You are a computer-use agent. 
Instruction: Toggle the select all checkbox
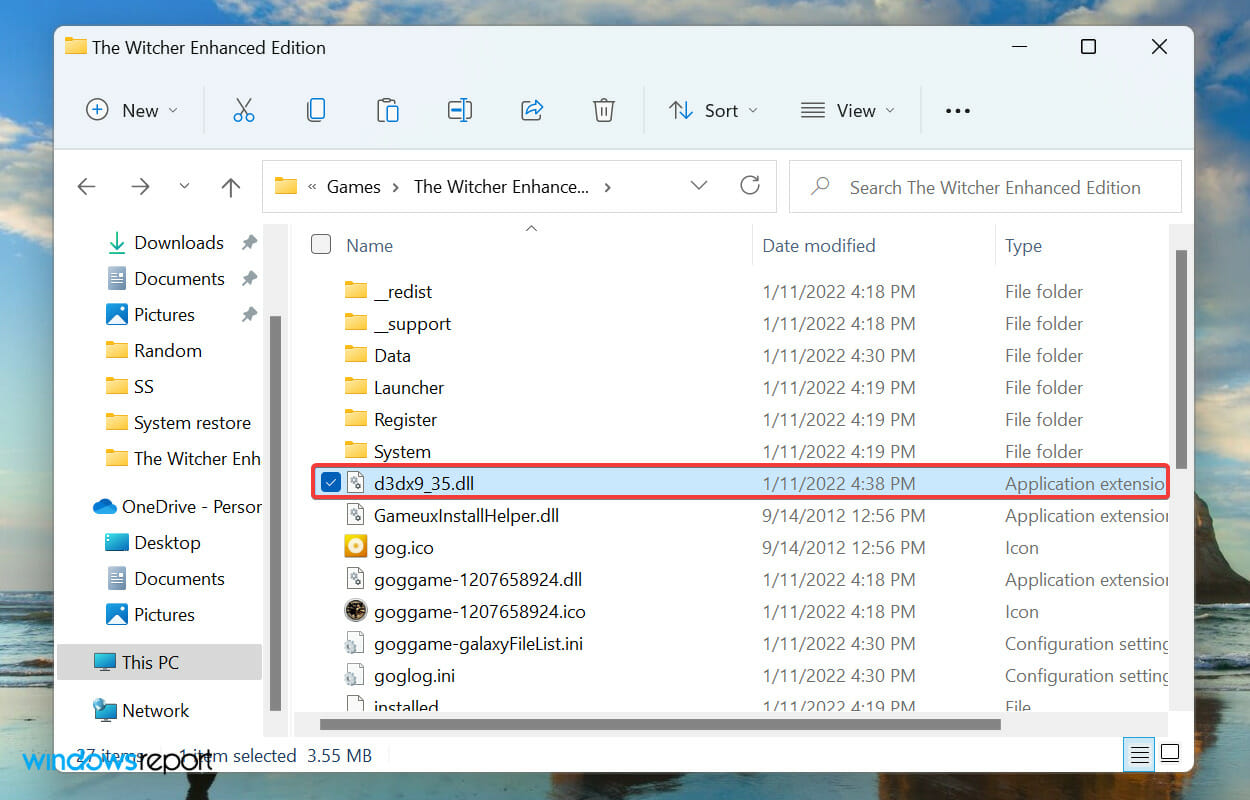321,244
